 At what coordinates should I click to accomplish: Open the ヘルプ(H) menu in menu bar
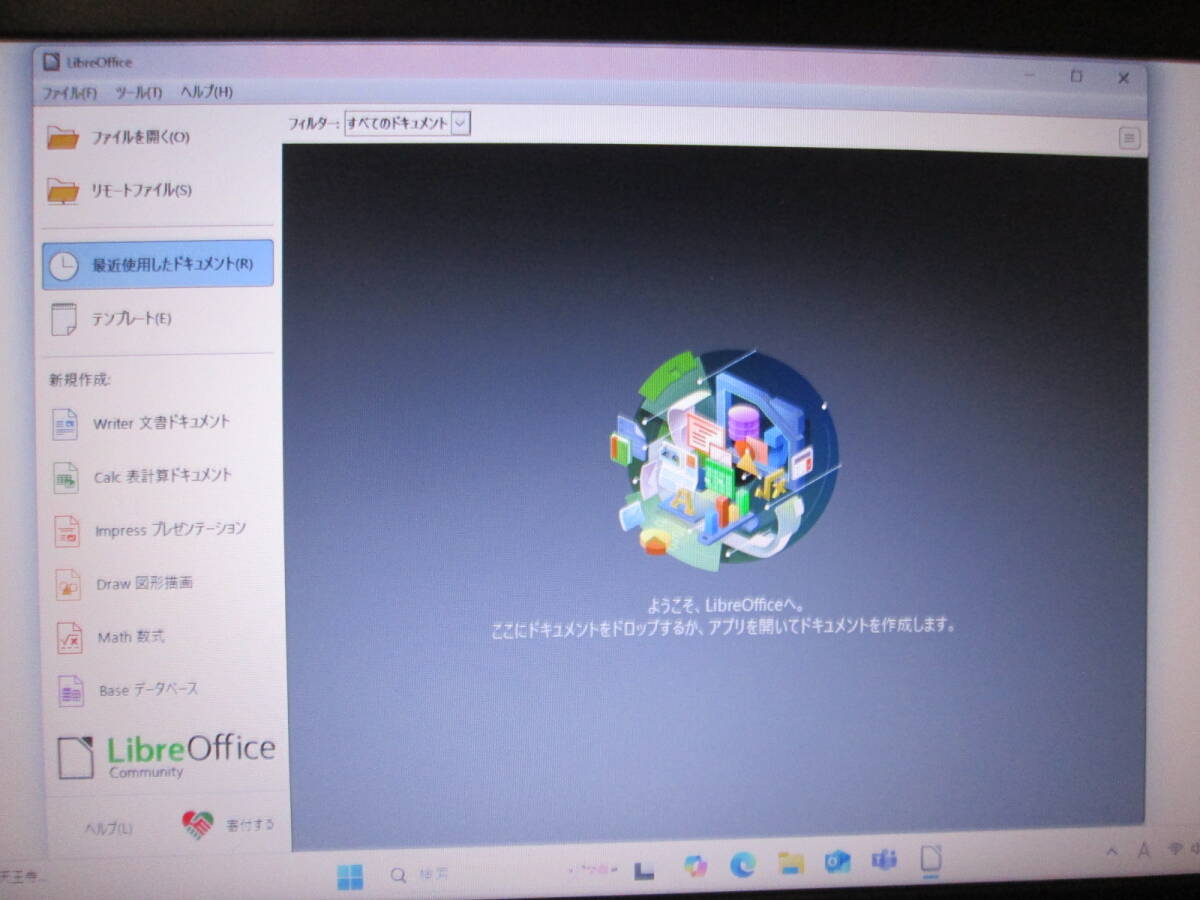tap(206, 92)
